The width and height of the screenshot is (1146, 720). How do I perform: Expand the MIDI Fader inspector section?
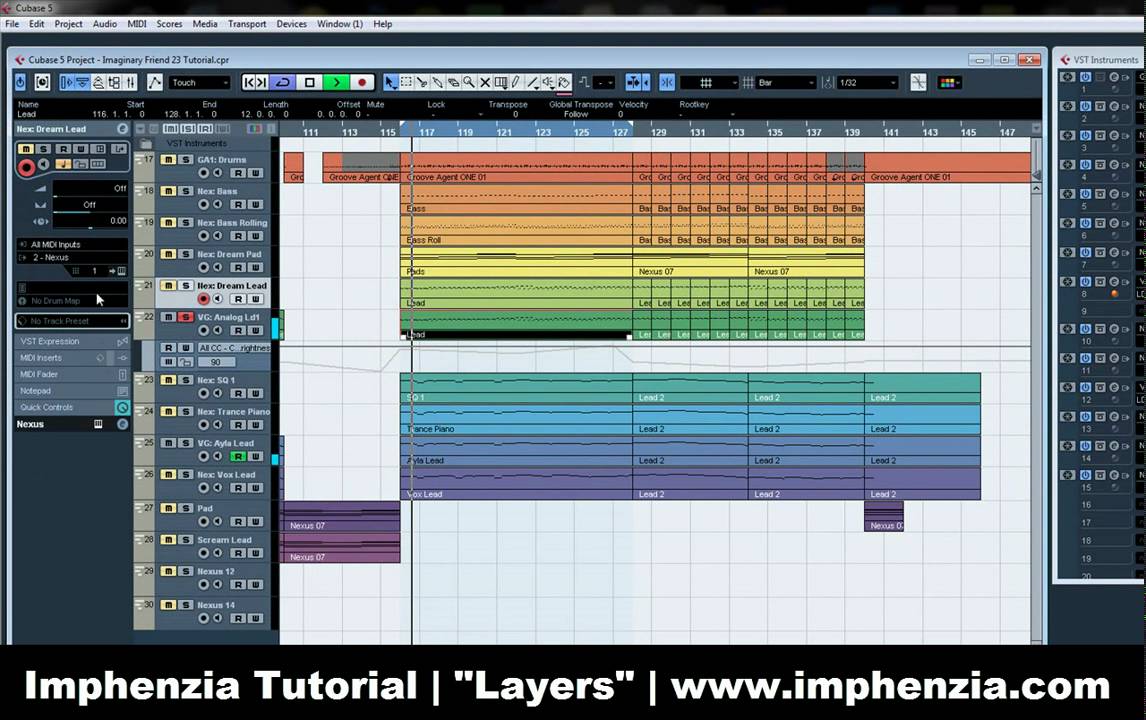(72, 374)
